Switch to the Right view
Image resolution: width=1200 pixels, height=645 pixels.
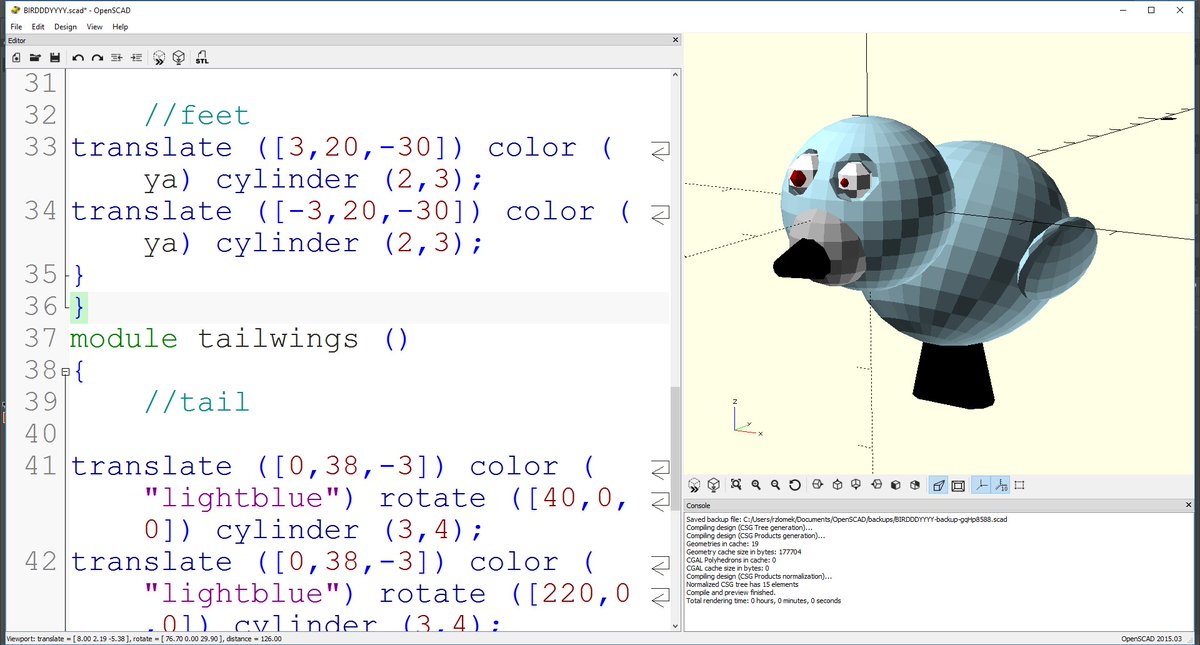(818, 485)
